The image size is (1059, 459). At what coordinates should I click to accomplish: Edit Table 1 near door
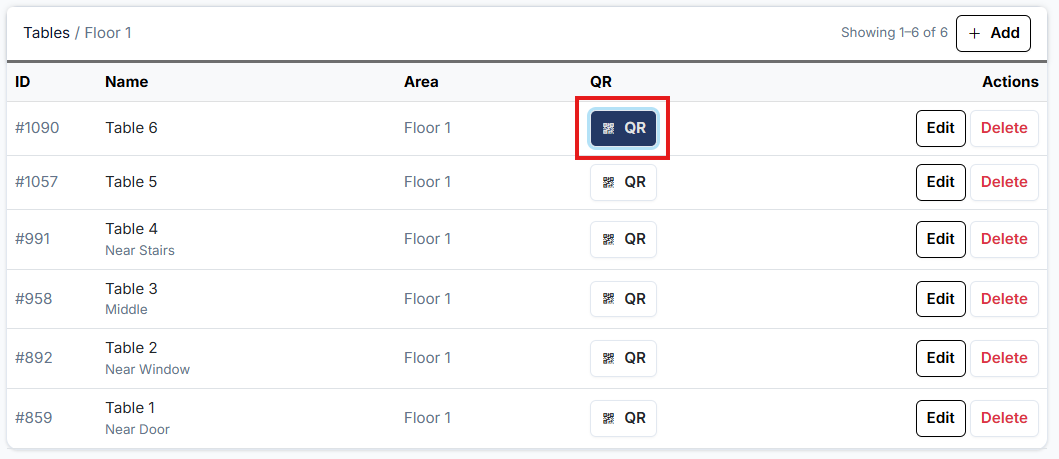pos(940,418)
